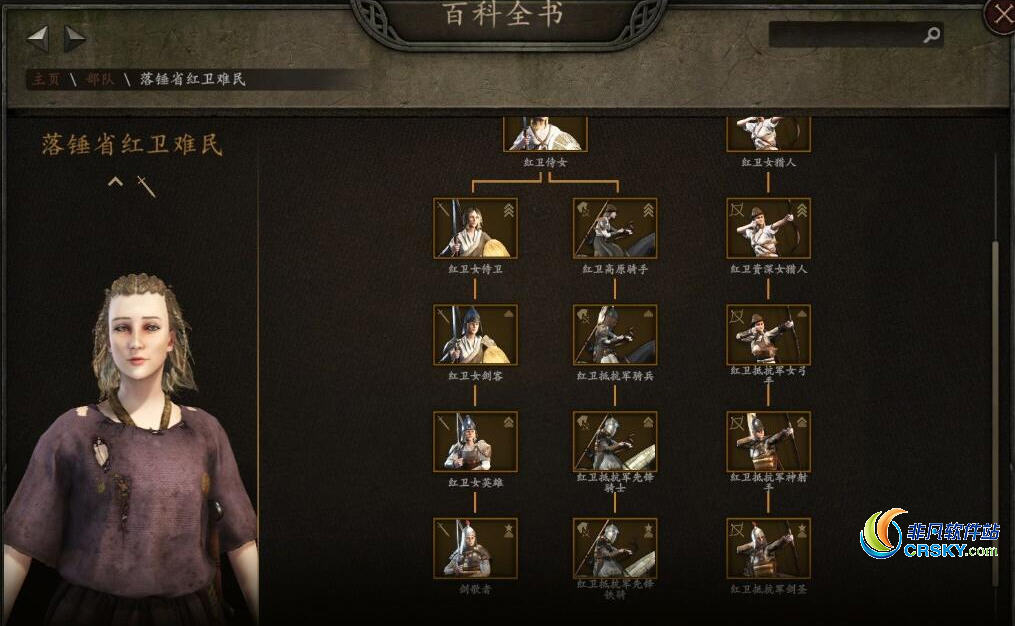Go back with the left arrow icon

[38, 39]
